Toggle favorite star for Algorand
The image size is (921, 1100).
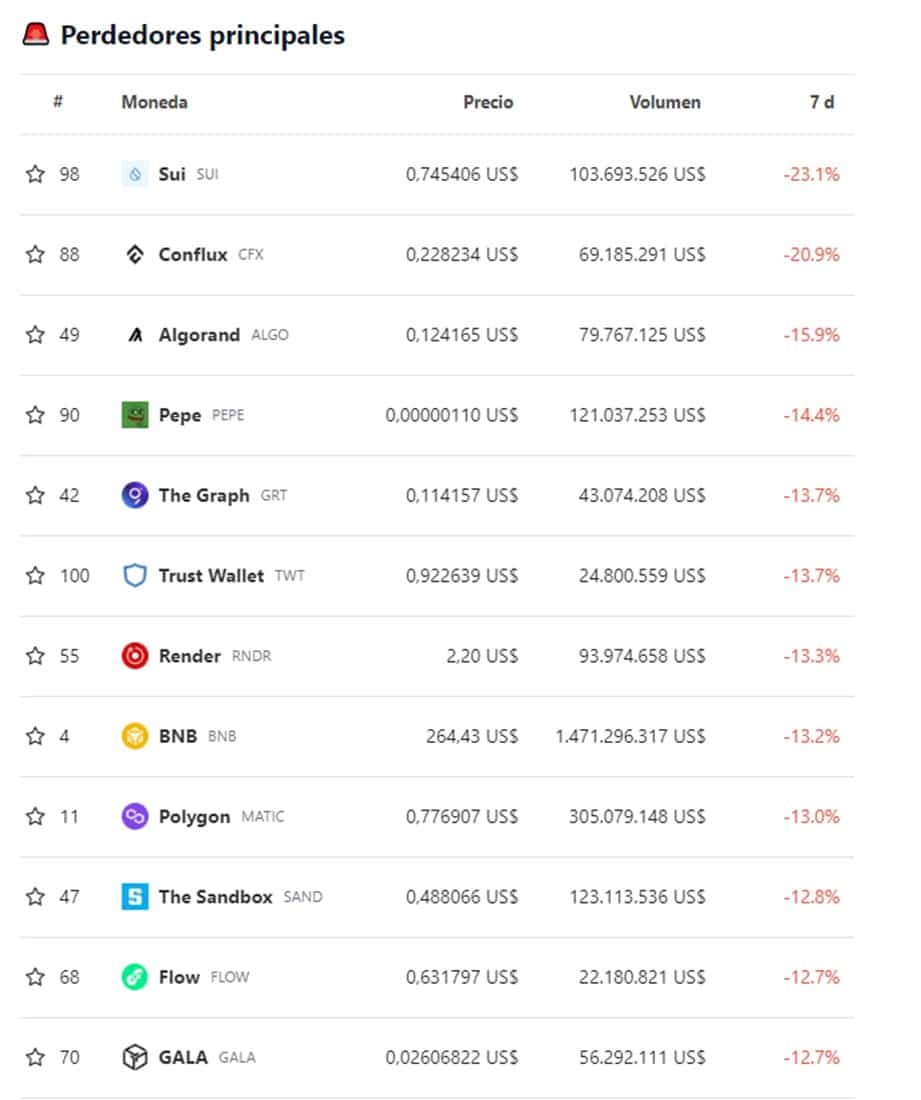pyautogui.click(x=35, y=334)
